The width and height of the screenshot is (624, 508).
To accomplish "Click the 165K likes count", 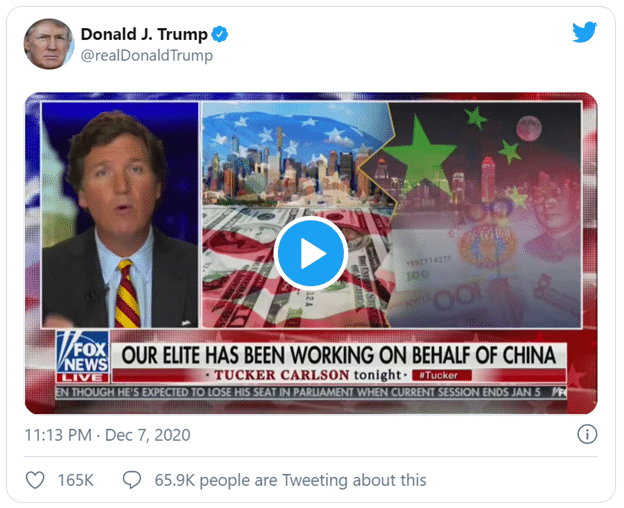I will [76, 480].
